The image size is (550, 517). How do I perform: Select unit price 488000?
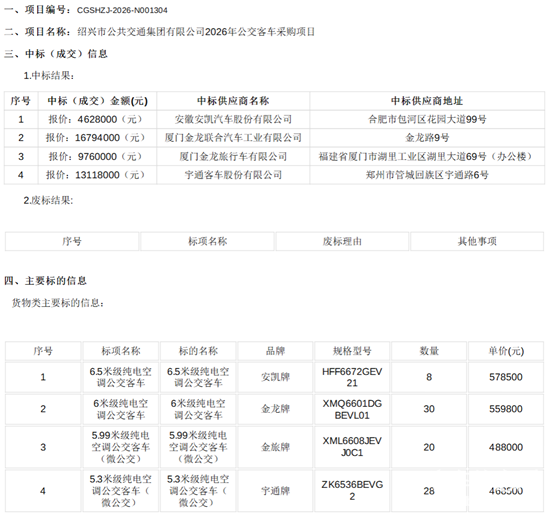(x=506, y=447)
